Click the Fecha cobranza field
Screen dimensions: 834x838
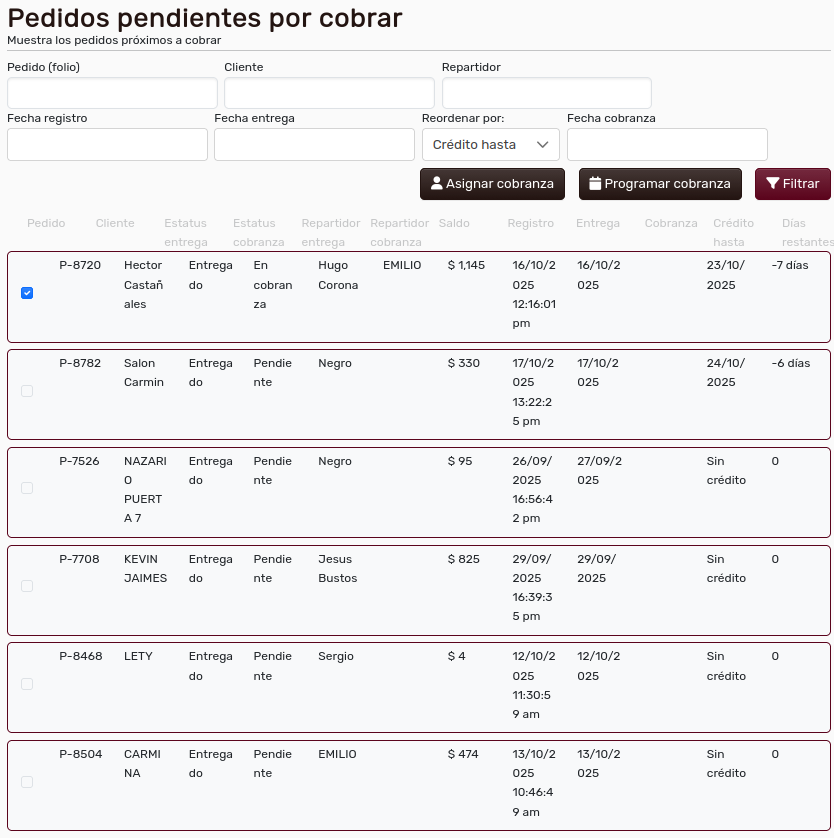(x=667, y=144)
